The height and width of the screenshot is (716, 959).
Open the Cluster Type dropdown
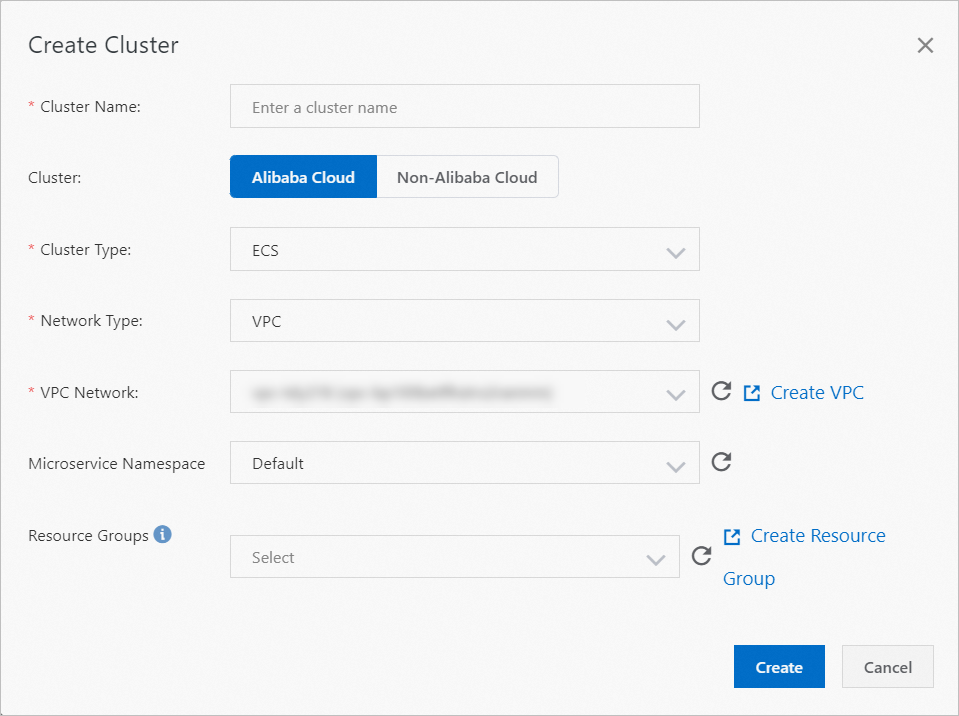pos(465,249)
